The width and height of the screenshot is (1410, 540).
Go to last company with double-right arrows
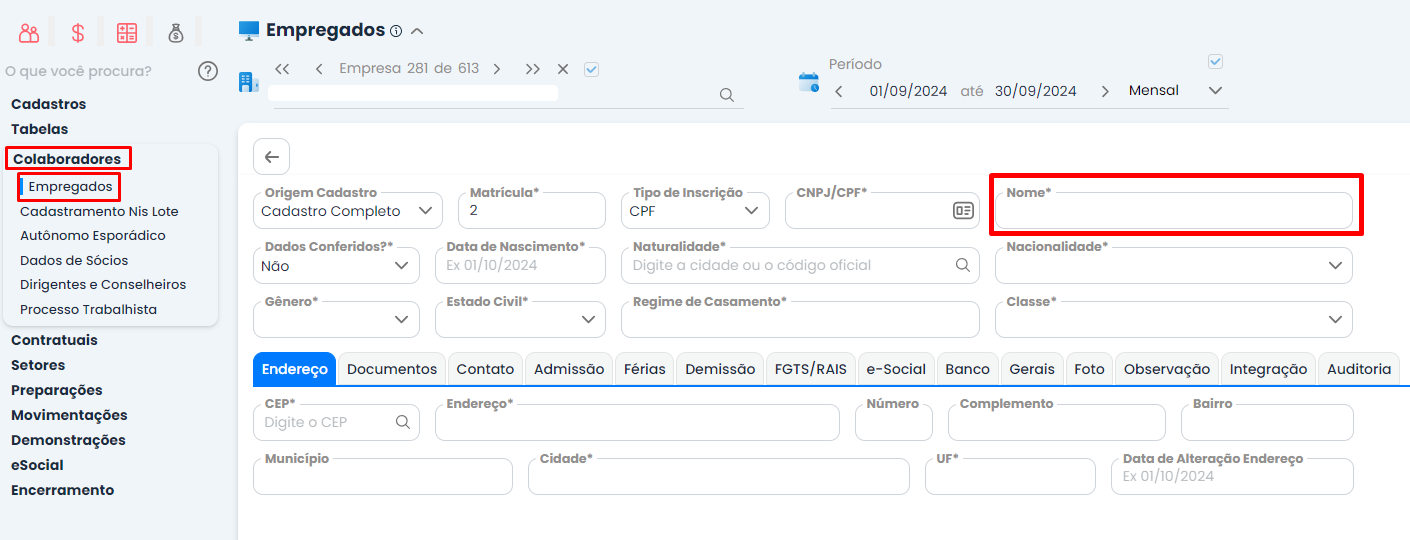point(533,69)
